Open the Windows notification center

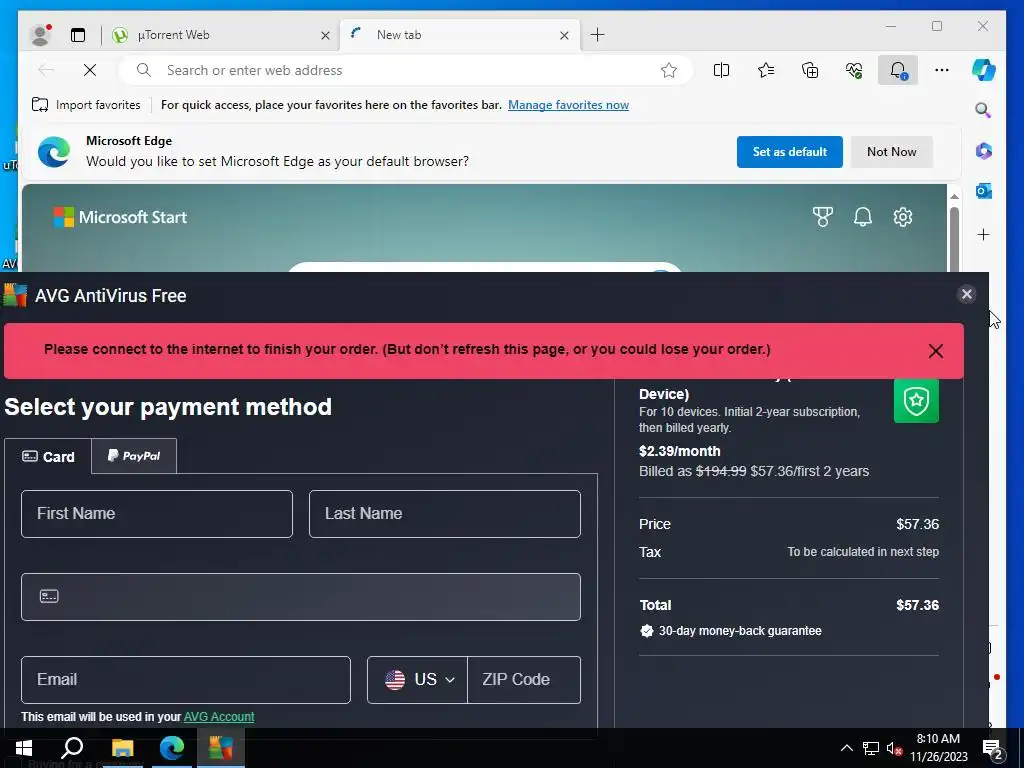click(x=993, y=748)
